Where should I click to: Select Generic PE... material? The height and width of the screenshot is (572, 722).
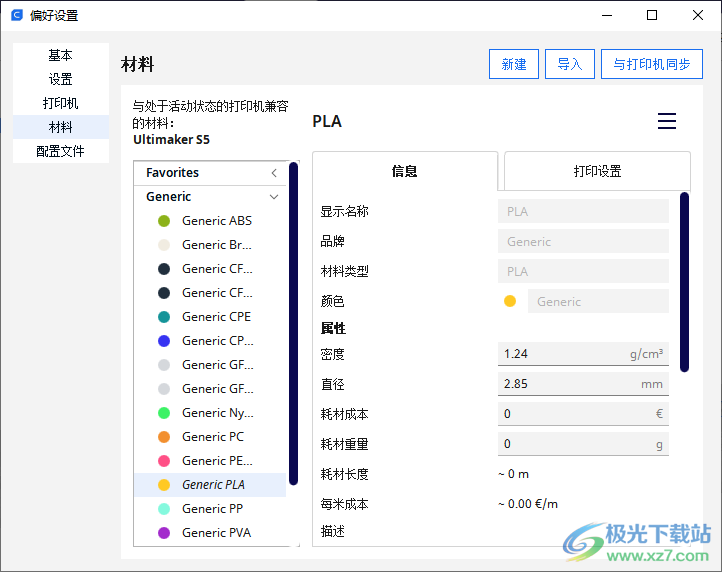(210, 461)
